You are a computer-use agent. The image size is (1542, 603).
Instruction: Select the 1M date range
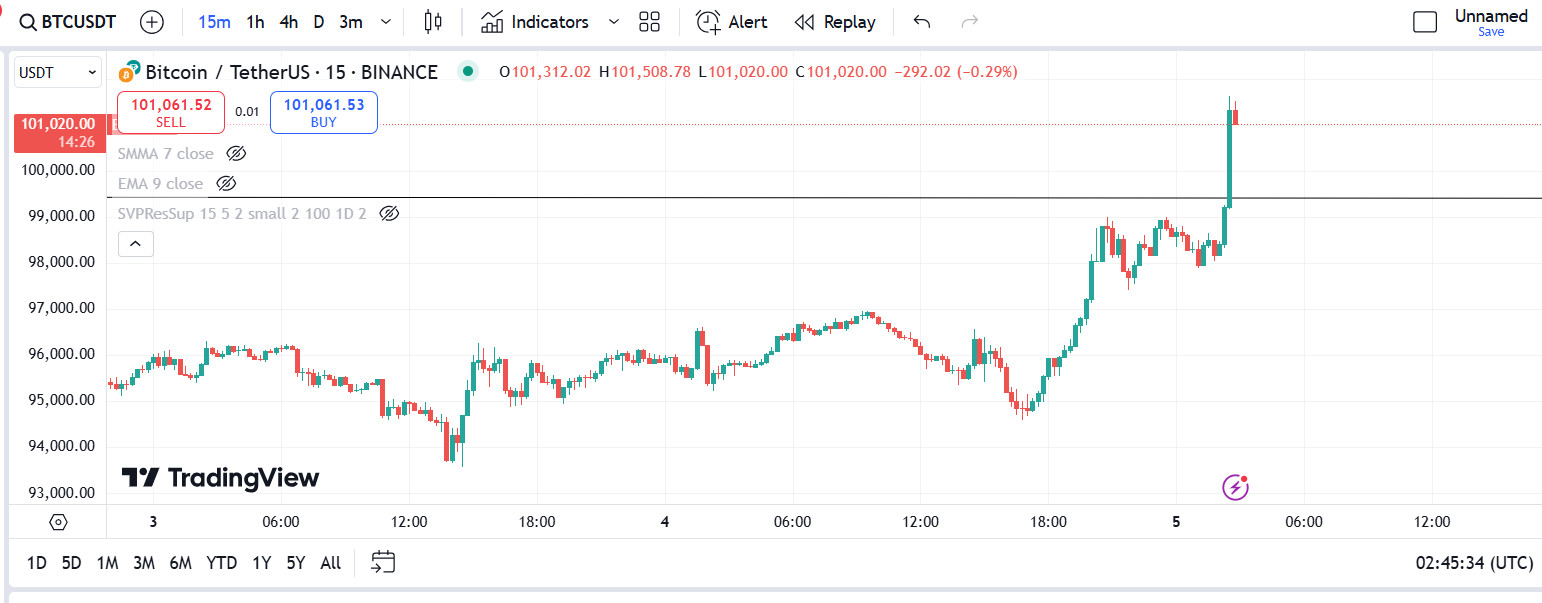(107, 563)
